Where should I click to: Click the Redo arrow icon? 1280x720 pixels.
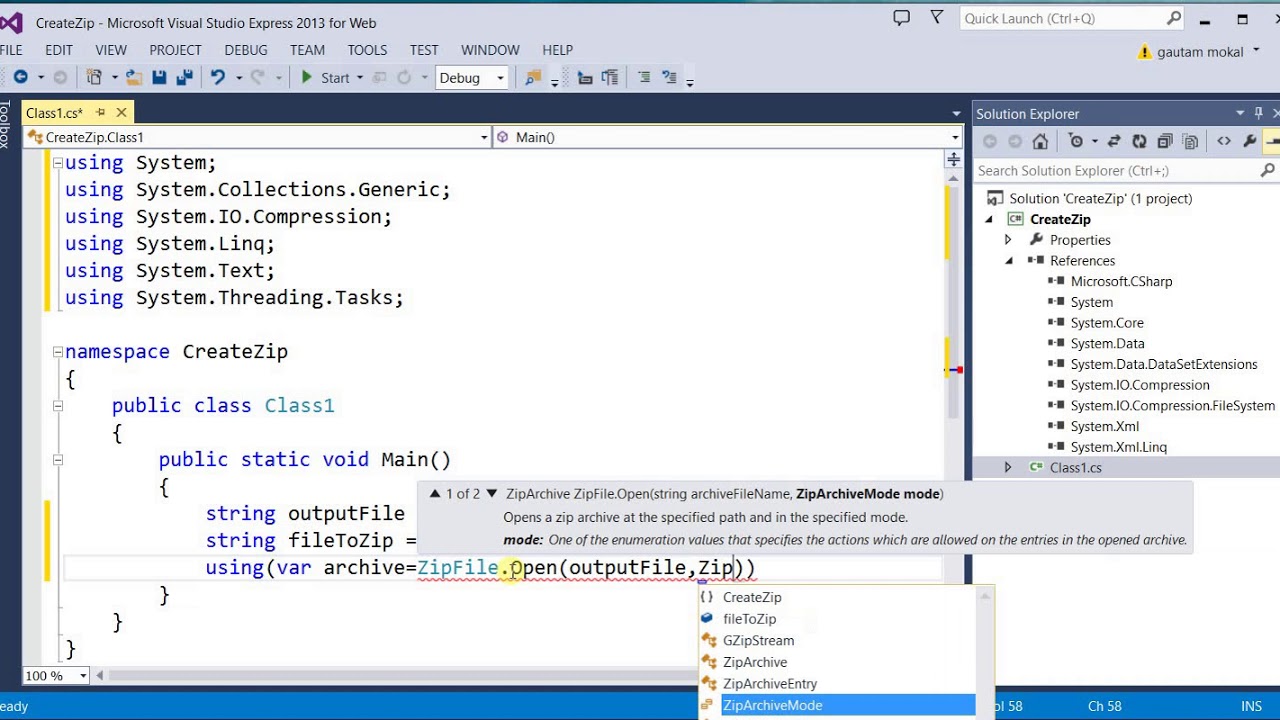257,78
